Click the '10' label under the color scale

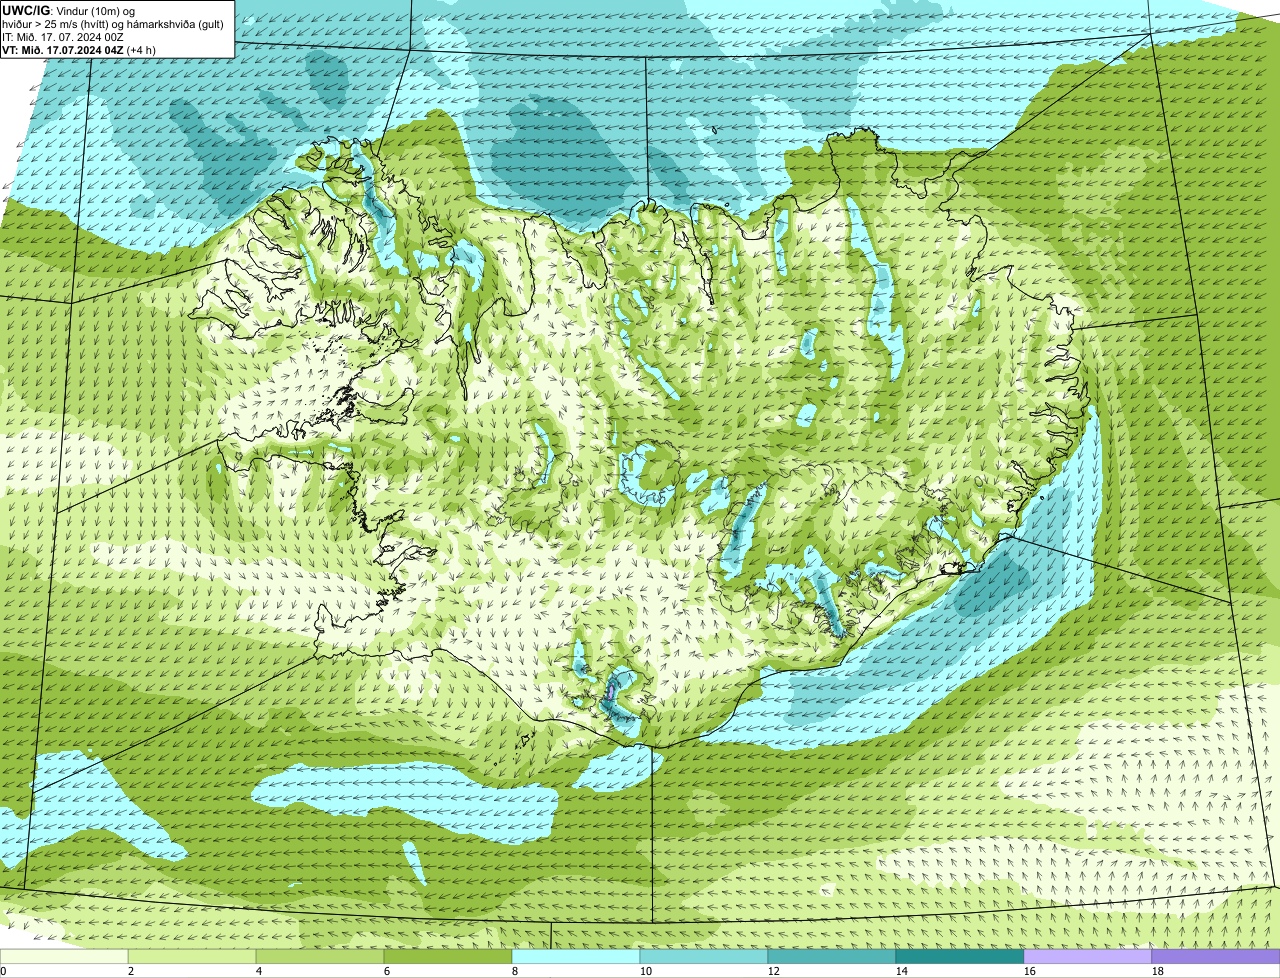646,971
